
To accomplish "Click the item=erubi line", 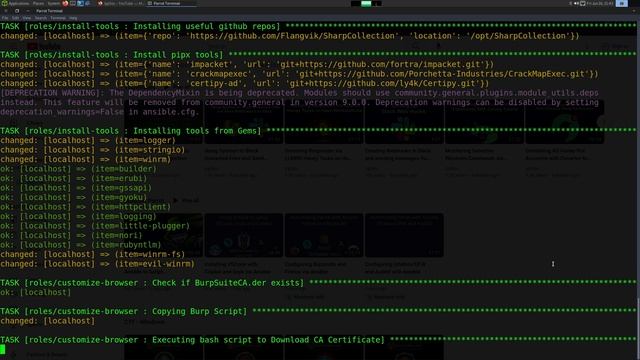I will pos(73,178).
